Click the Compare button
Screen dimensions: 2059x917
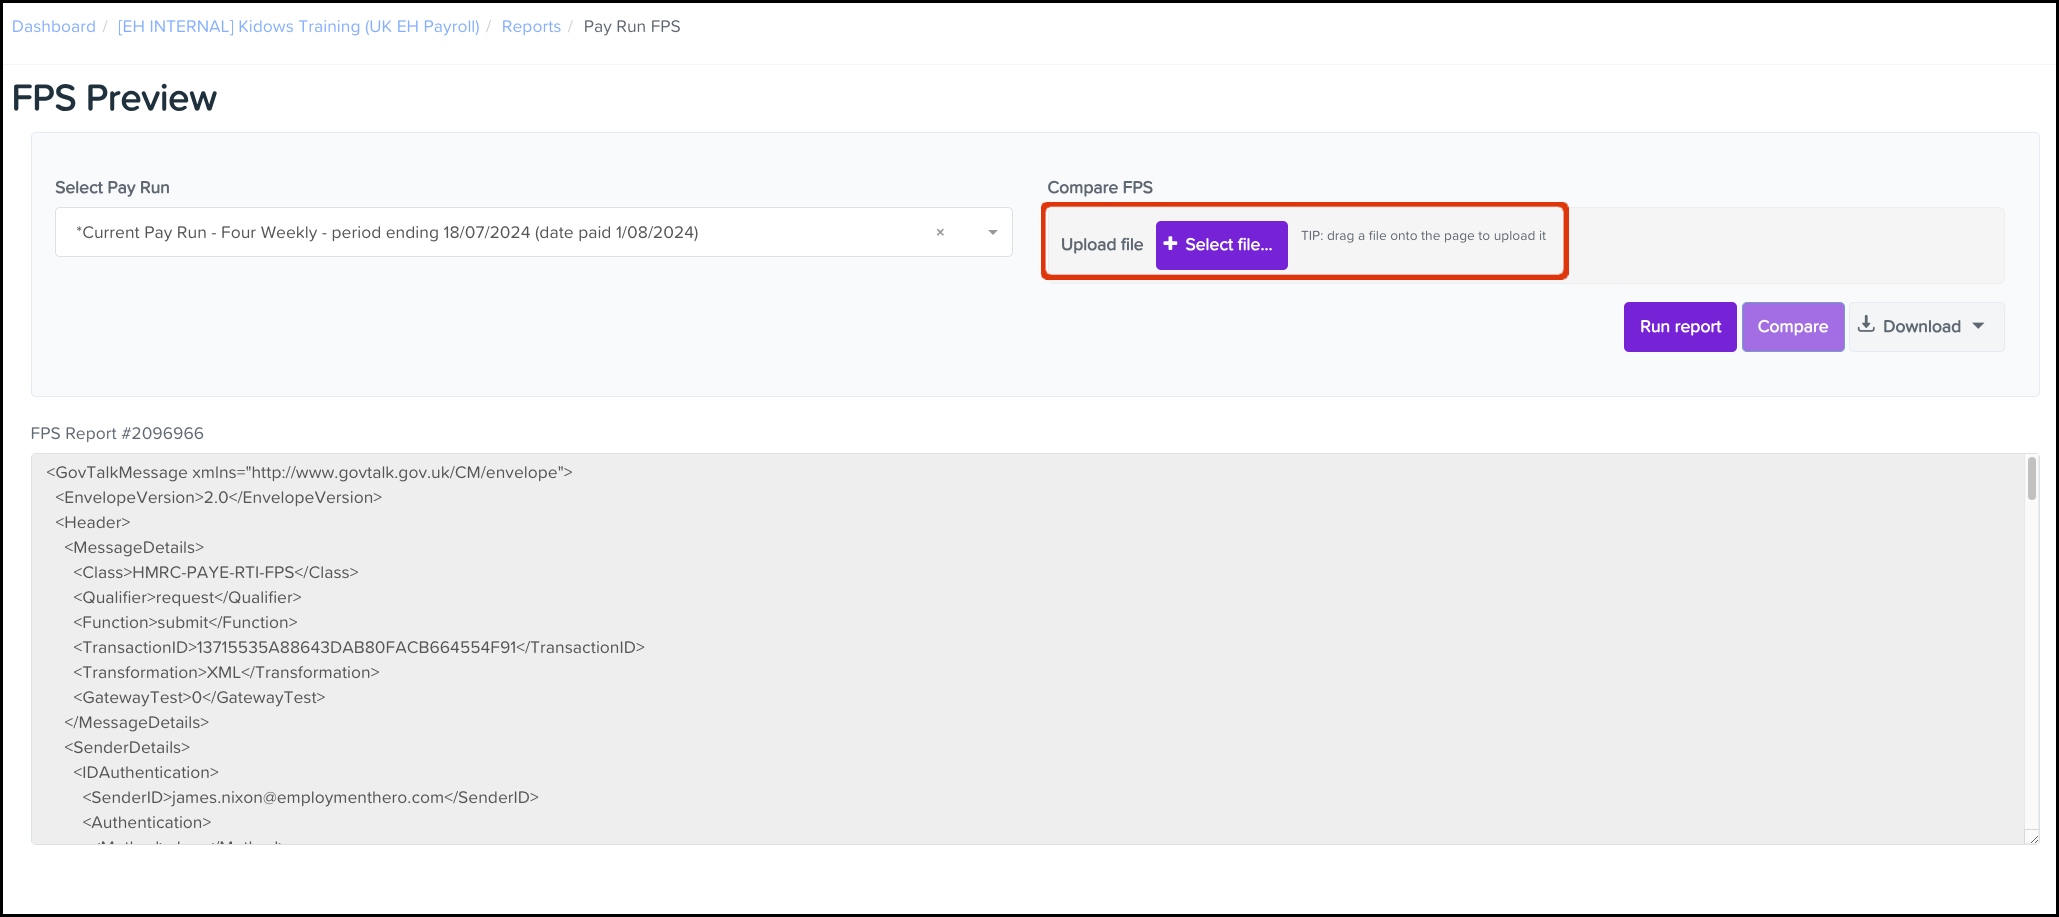pyautogui.click(x=1792, y=327)
